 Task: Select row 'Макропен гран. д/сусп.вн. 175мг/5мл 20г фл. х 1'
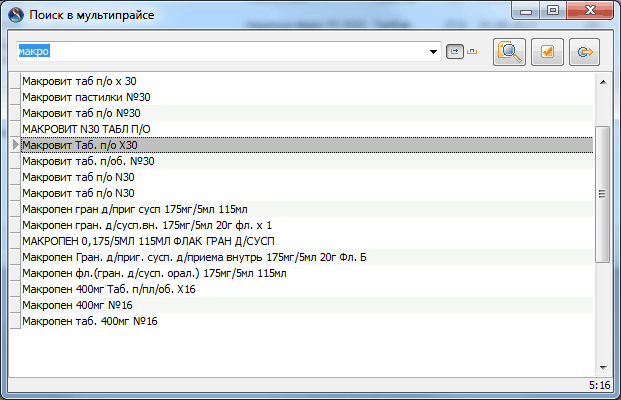pyautogui.click(x=307, y=225)
